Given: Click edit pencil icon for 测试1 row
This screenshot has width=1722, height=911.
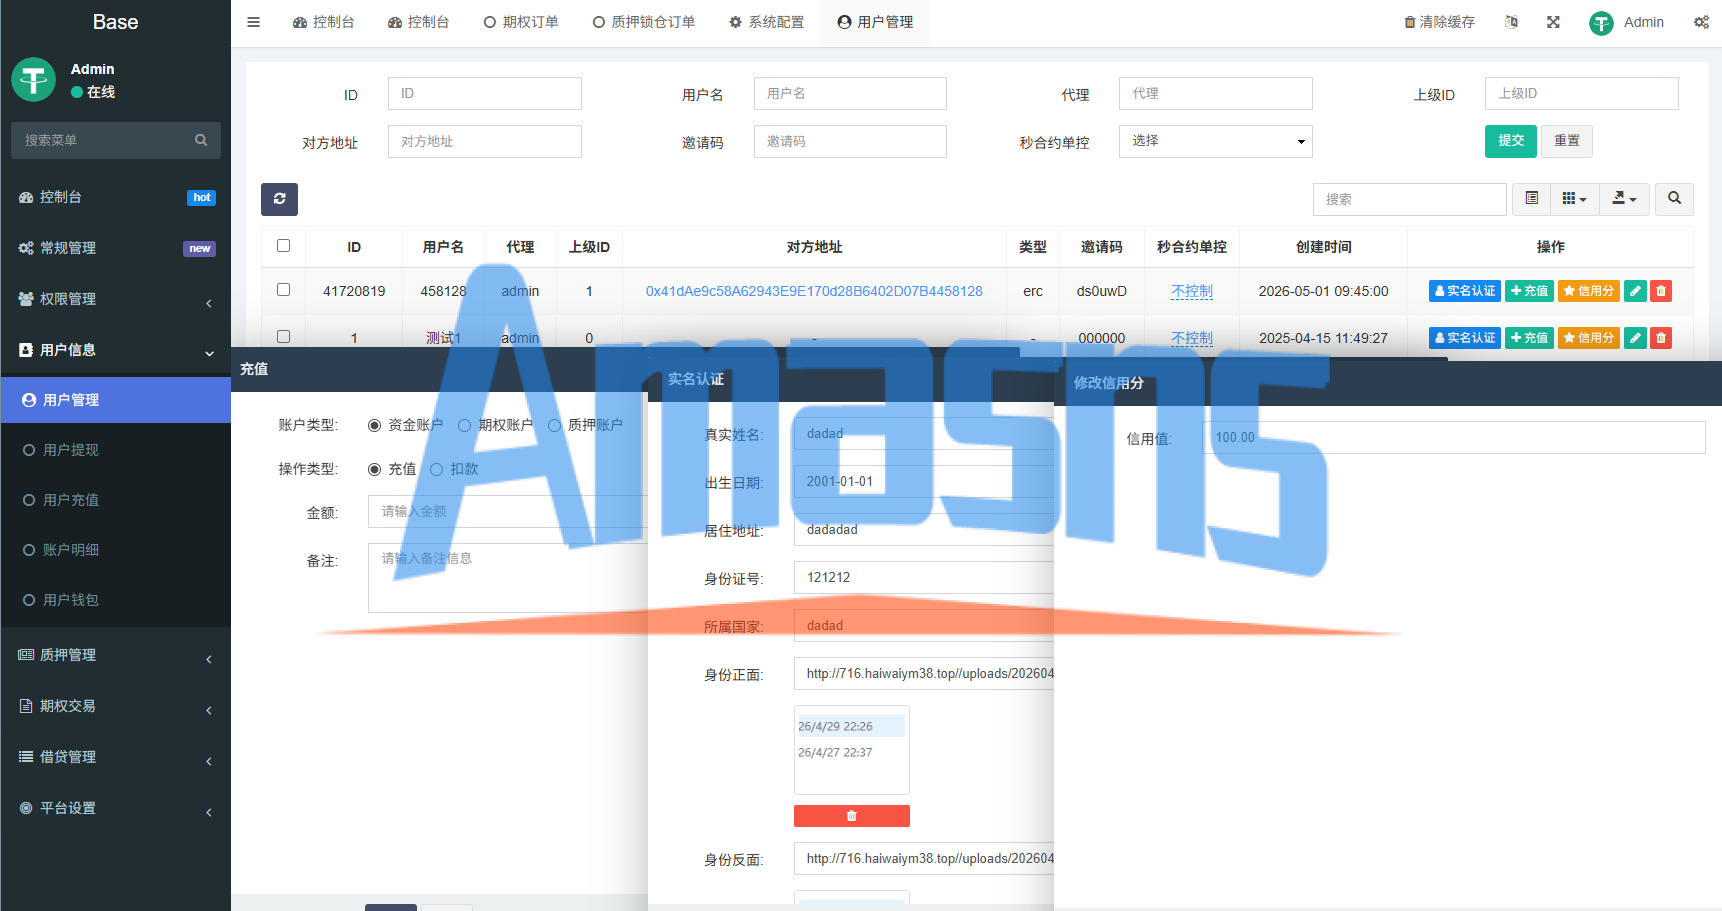Looking at the screenshot, I should (x=1635, y=338).
